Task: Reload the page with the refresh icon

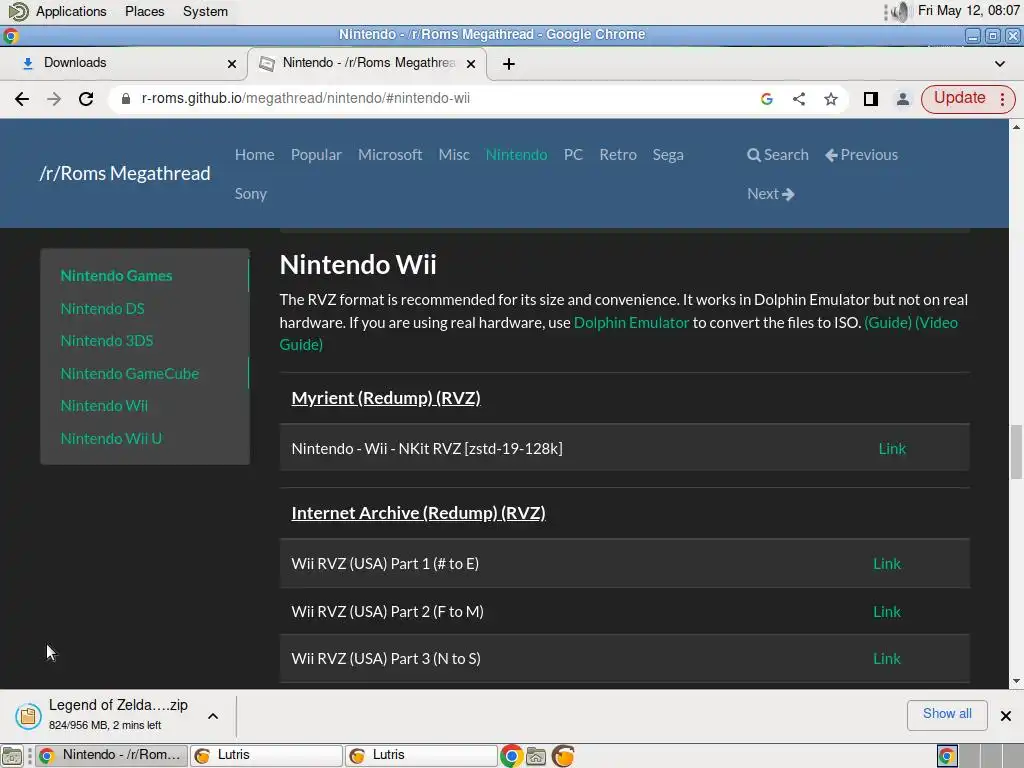Action: 86,99
